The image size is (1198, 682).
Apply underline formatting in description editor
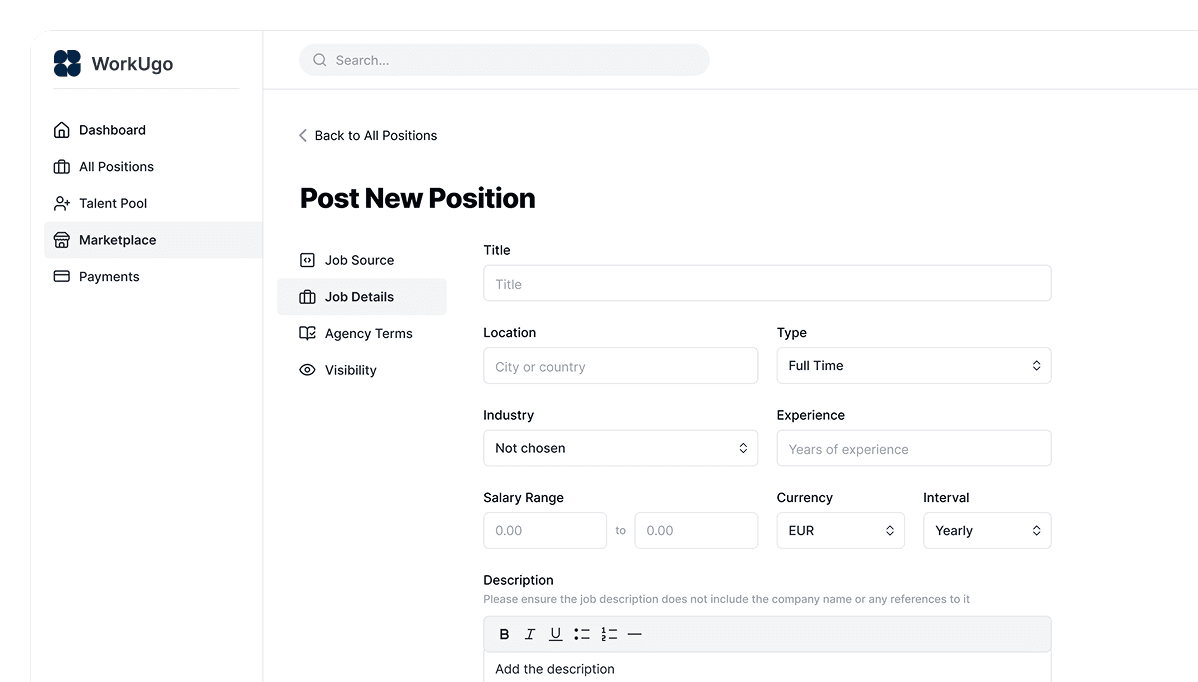click(556, 634)
